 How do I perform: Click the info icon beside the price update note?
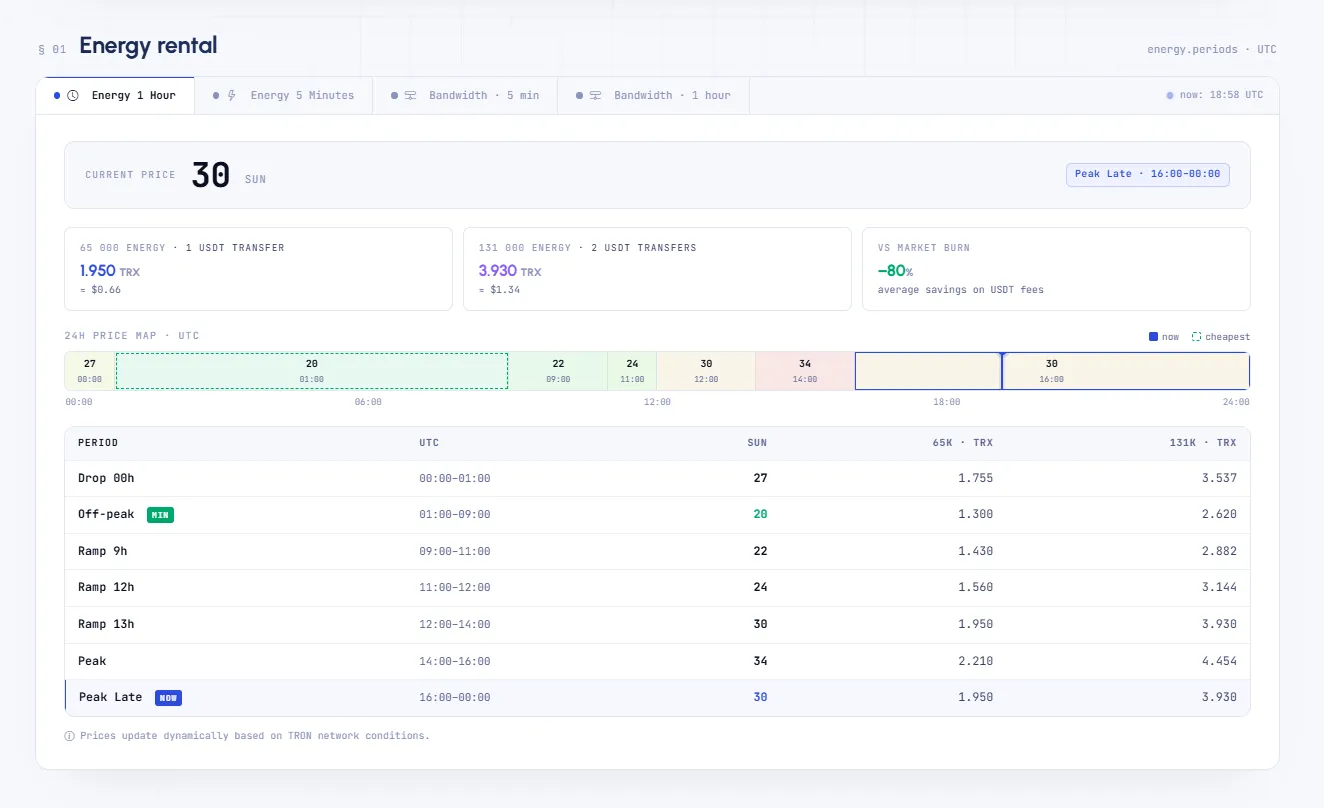click(x=70, y=736)
